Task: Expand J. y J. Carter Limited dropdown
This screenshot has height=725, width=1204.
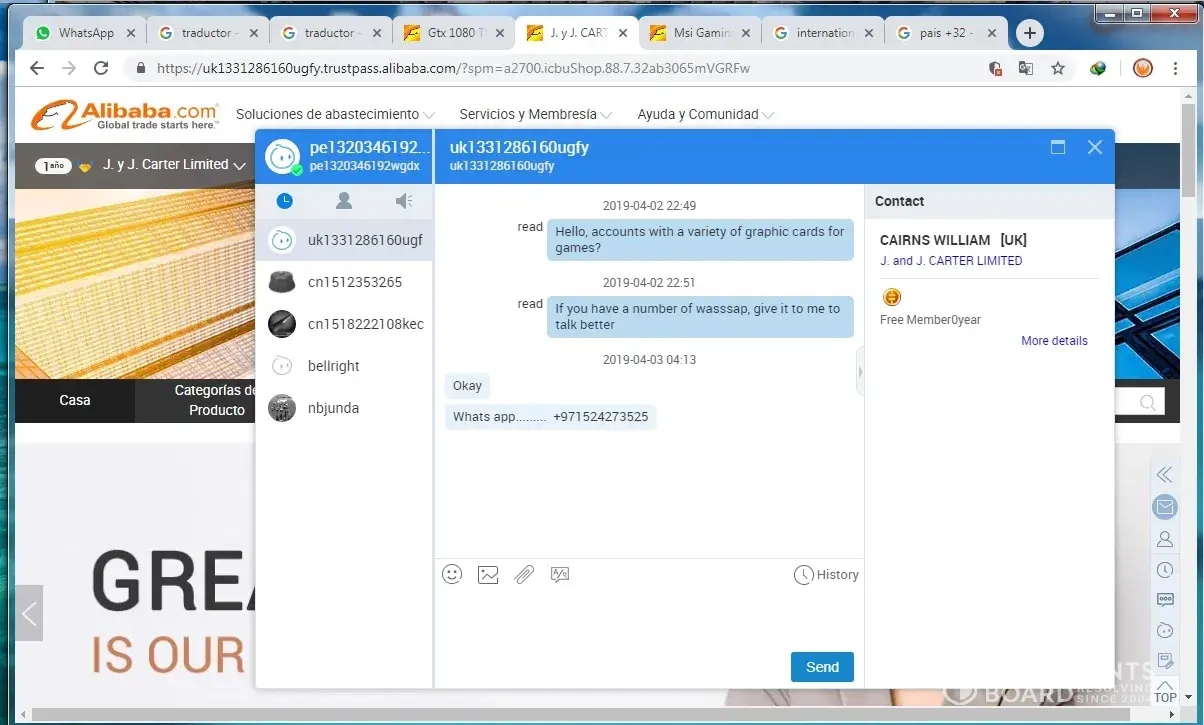Action: 175,165
